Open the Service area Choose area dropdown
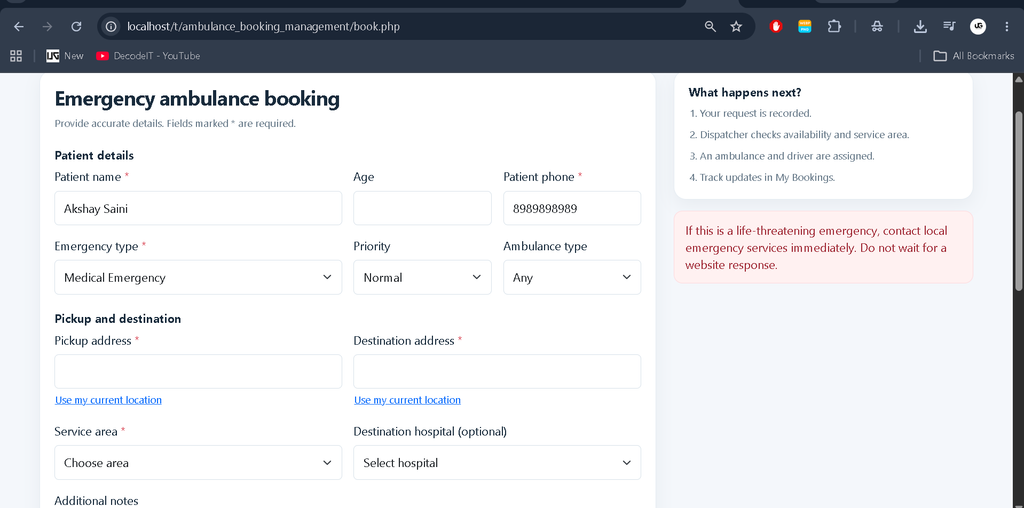1024x508 pixels. click(x=198, y=463)
